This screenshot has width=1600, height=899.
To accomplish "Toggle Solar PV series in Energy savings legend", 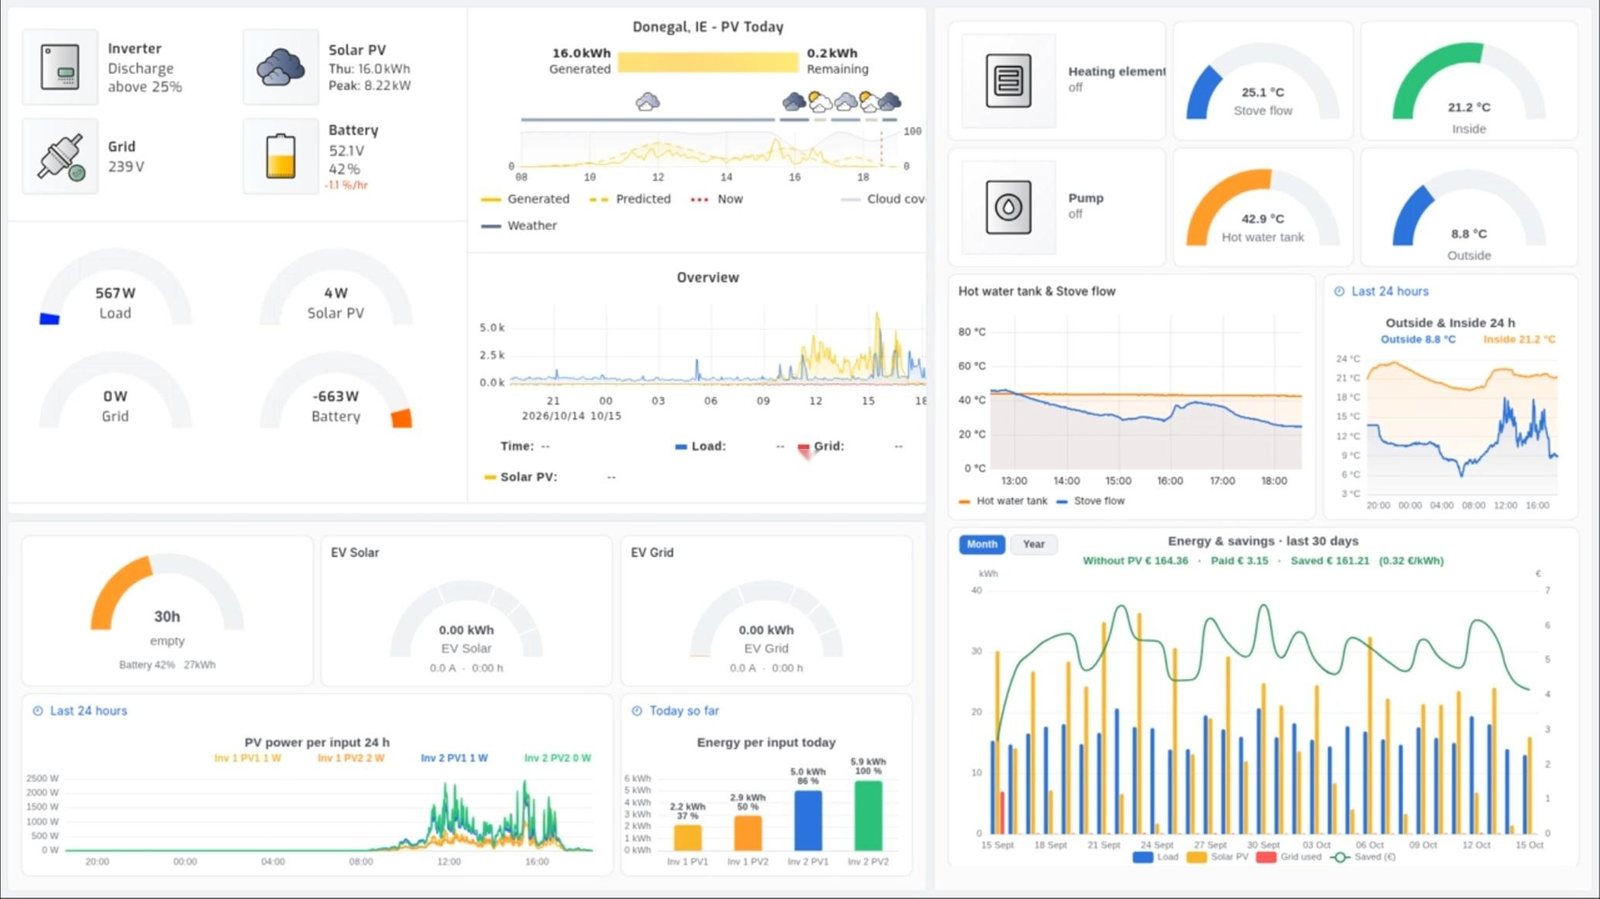I will 1218,857.
